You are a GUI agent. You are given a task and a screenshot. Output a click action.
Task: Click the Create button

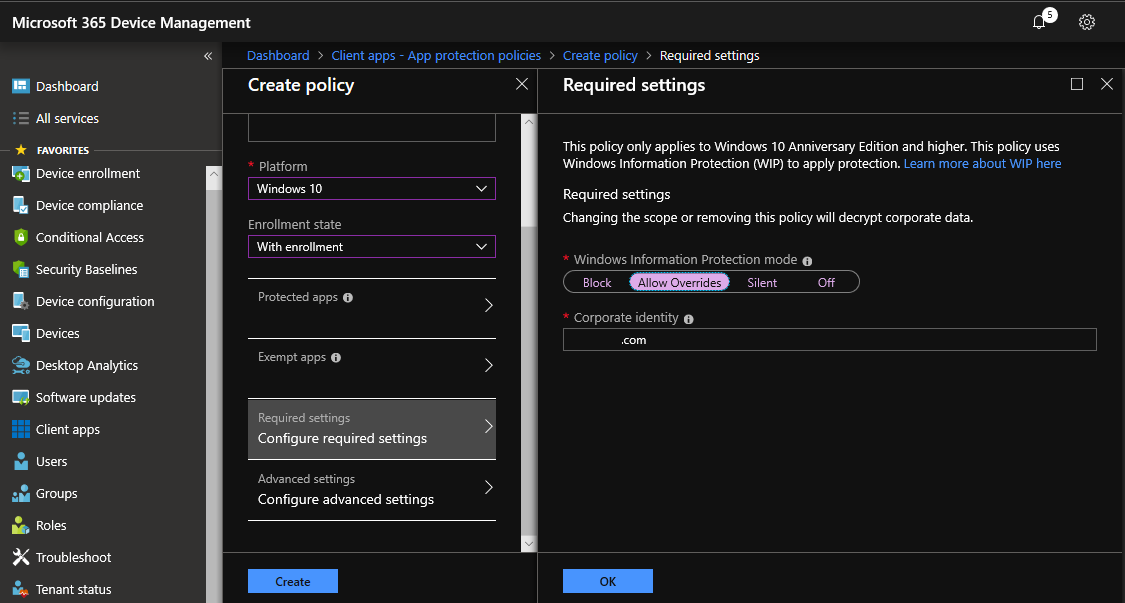pos(293,581)
